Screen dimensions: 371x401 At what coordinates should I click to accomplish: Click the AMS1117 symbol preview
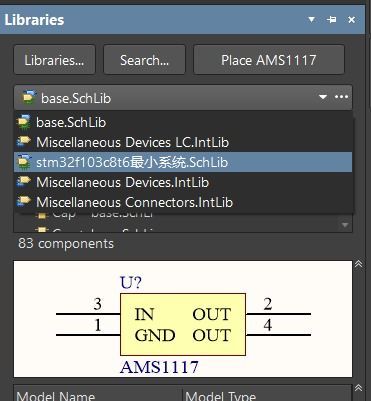[183, 319]
